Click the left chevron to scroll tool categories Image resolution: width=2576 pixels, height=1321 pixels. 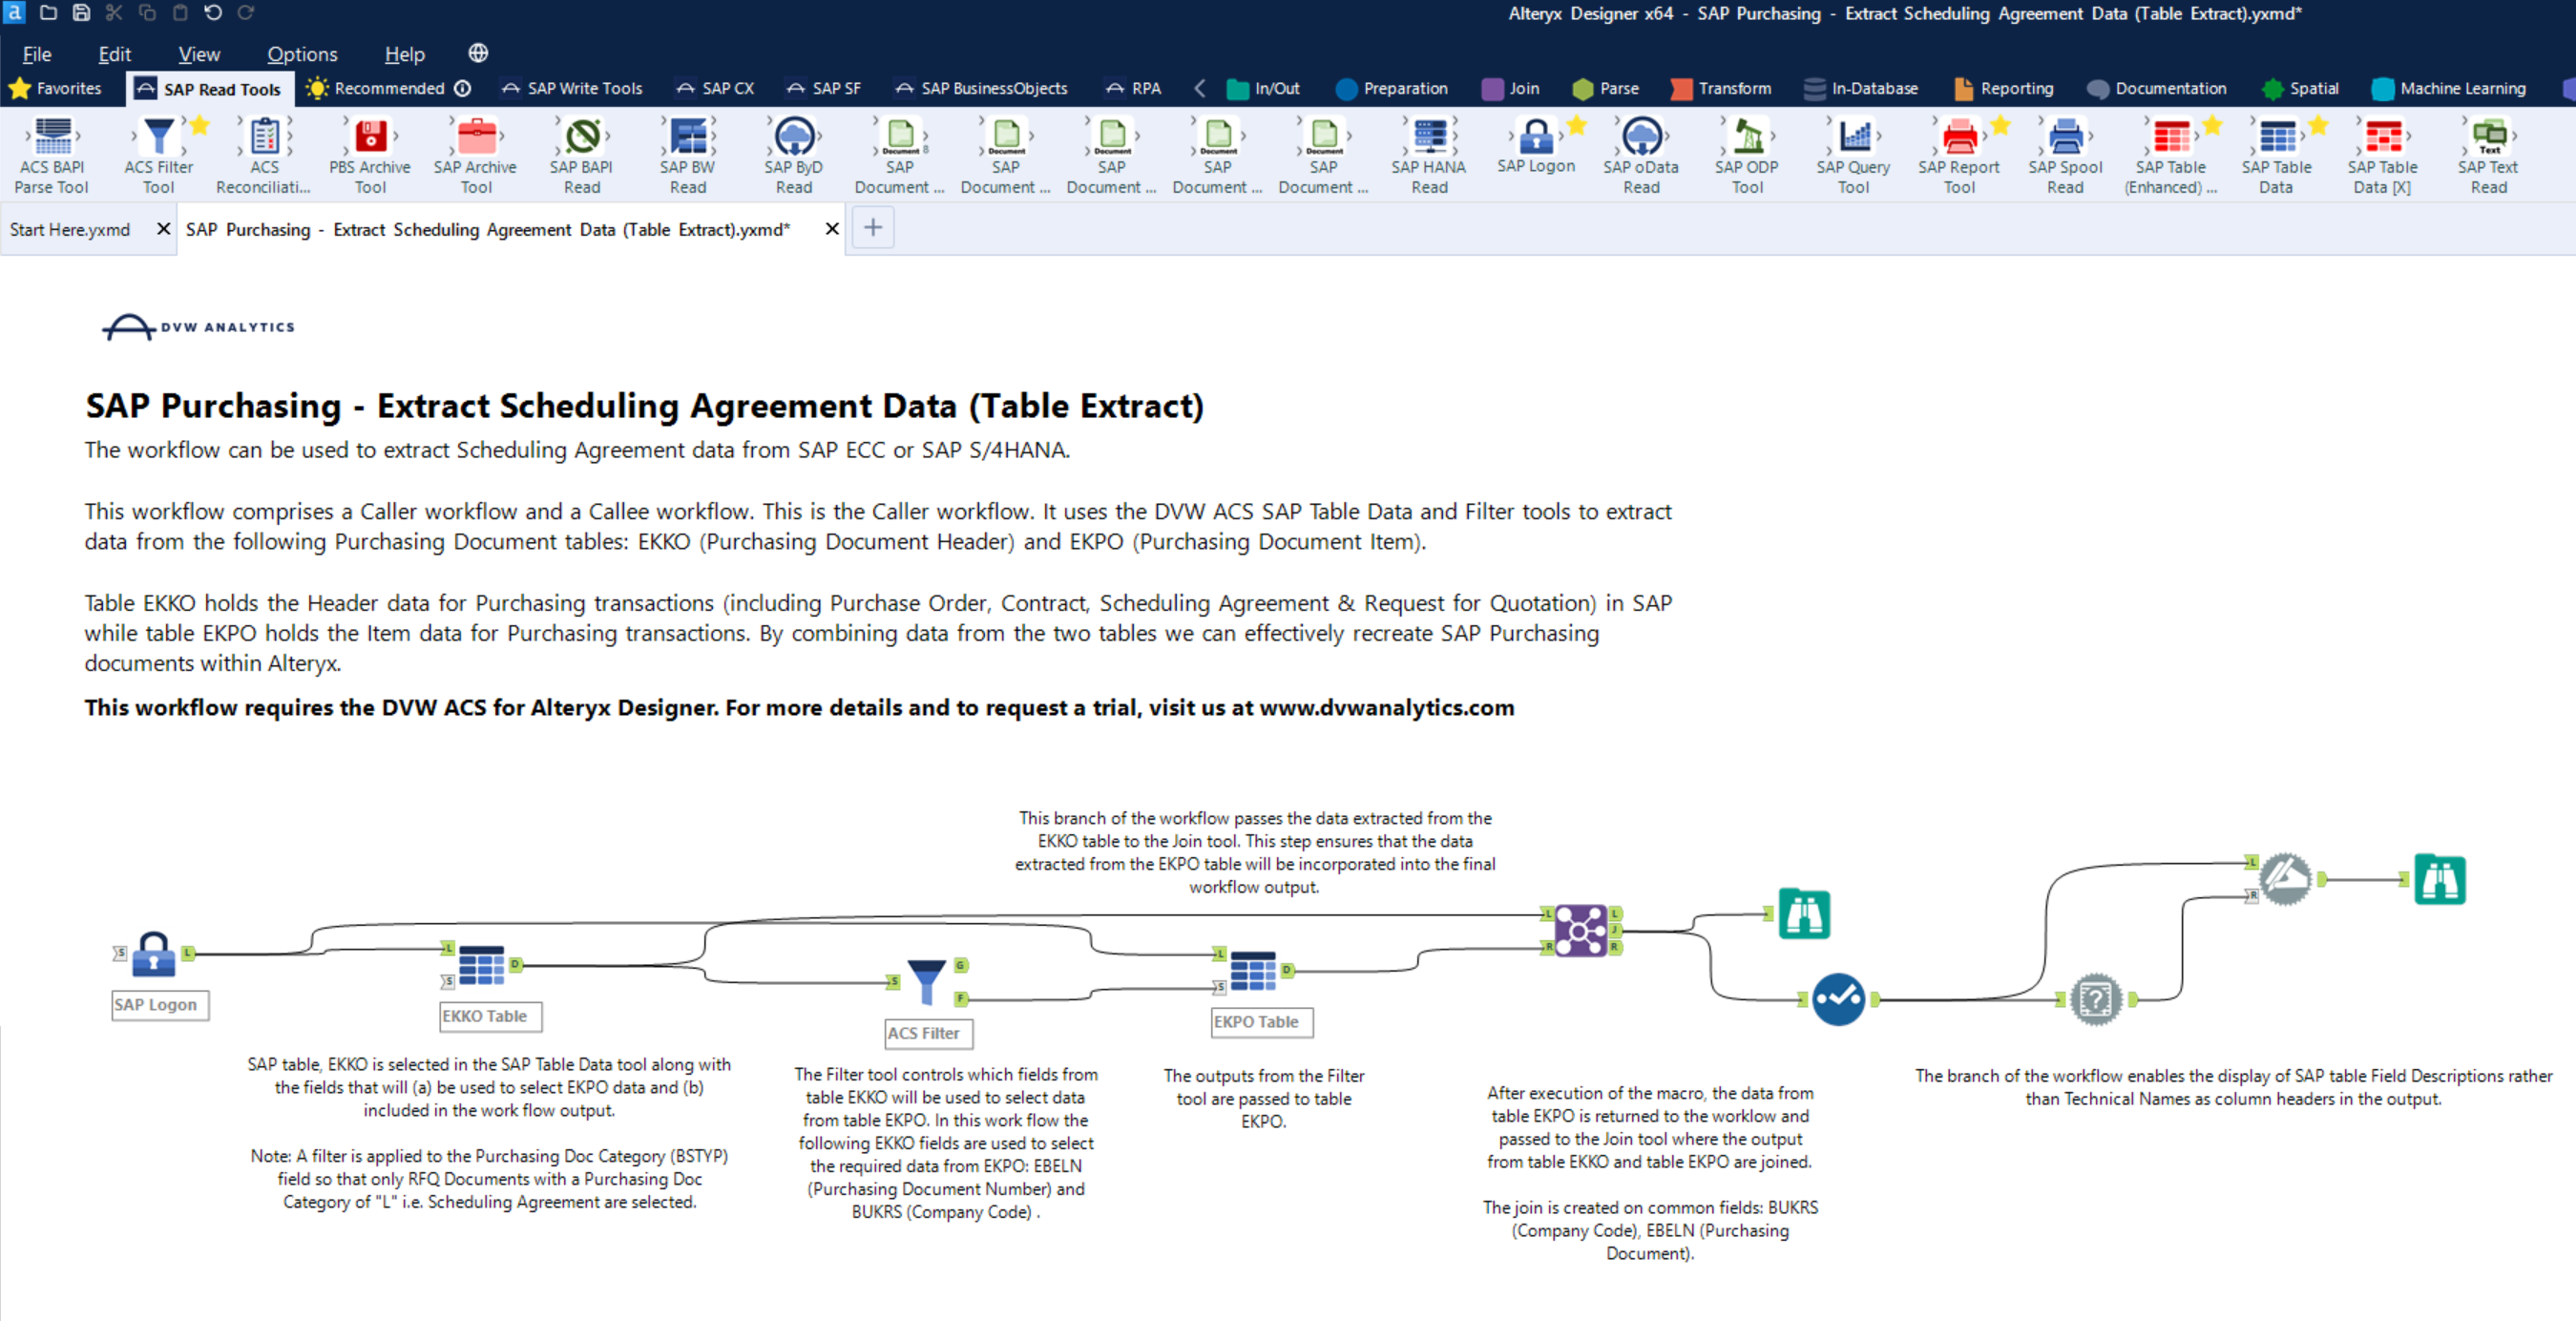click(x=1199, y=88)
